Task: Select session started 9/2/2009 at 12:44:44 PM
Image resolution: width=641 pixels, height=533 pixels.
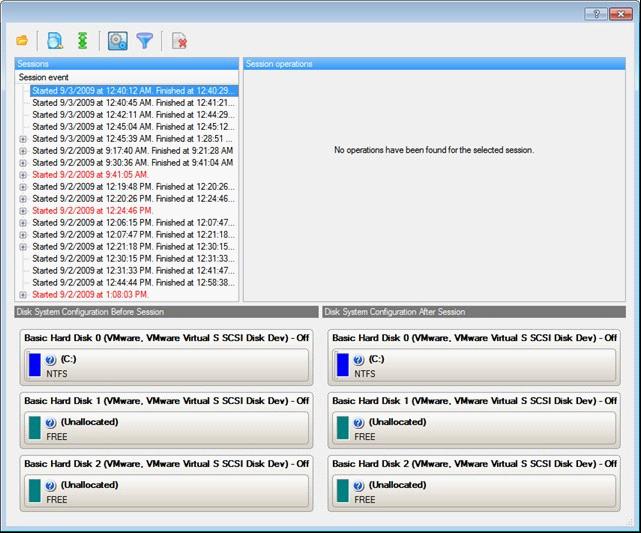Action: click(132, 283)
